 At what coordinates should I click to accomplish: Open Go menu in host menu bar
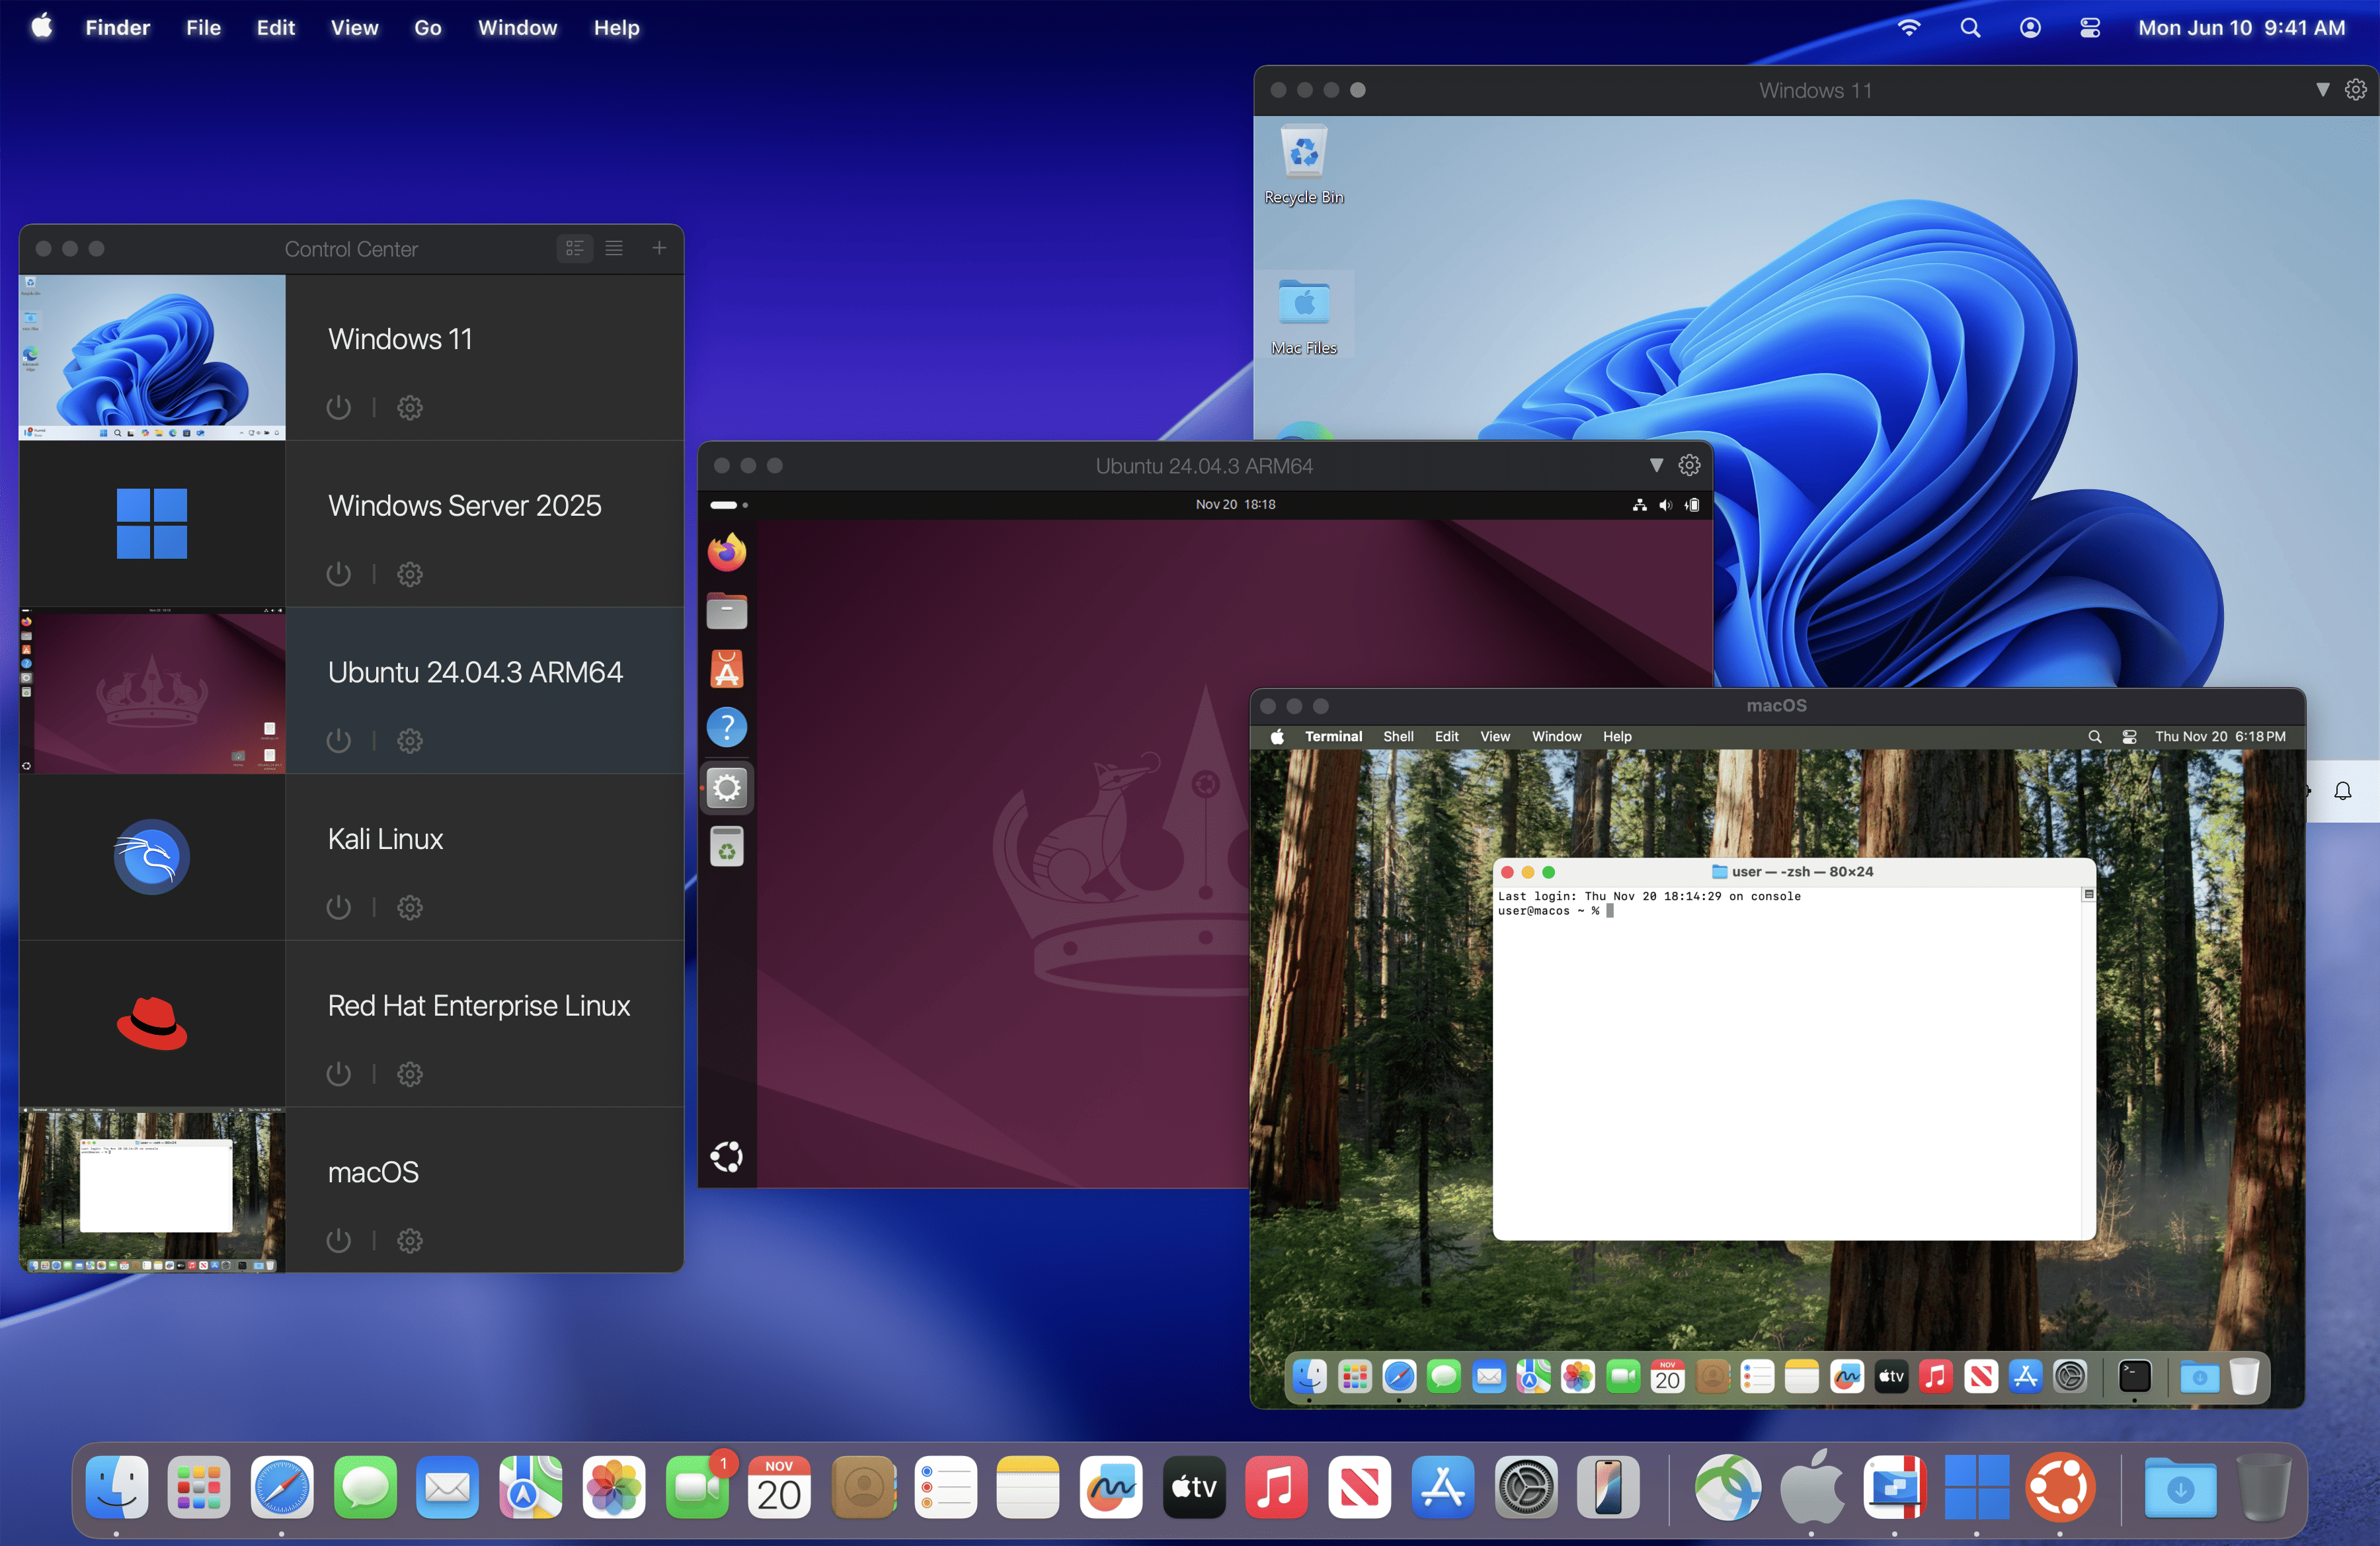coord(428,28)
